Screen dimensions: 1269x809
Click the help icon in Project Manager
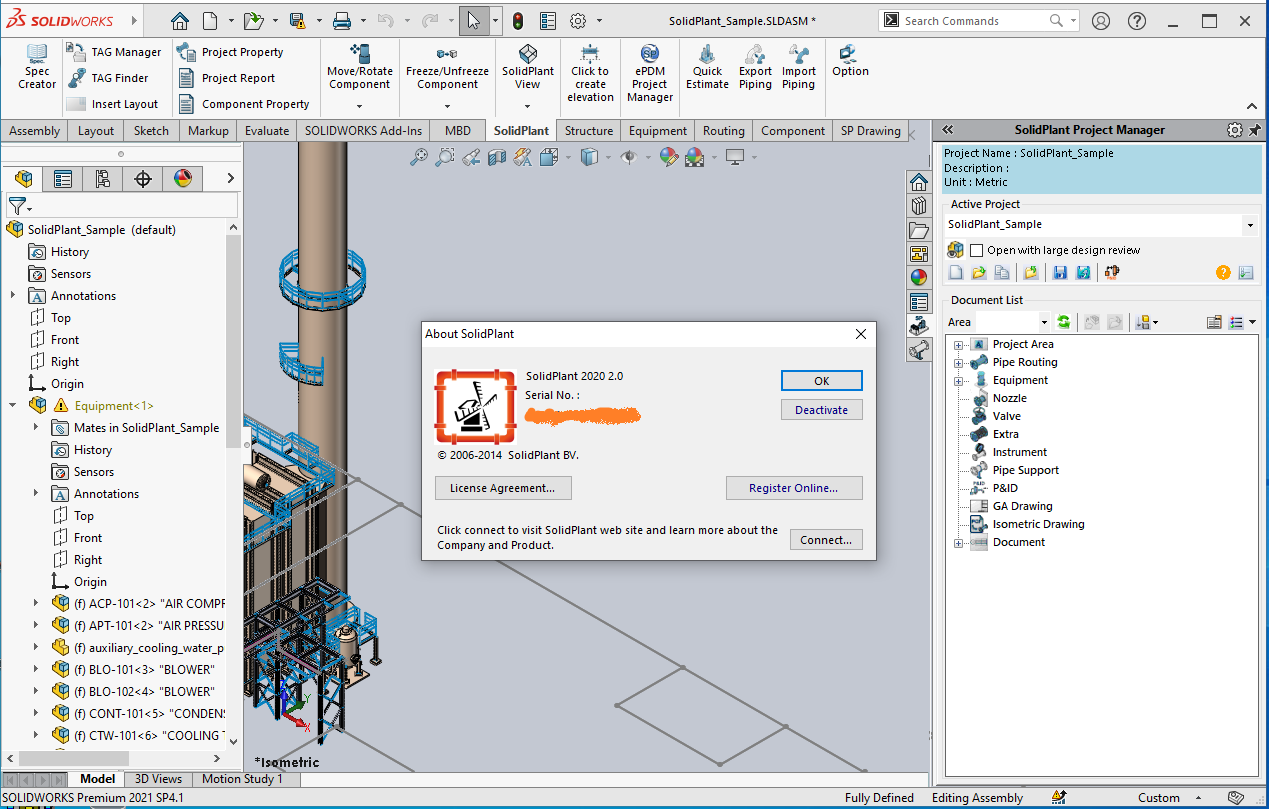click(1223, 272)
